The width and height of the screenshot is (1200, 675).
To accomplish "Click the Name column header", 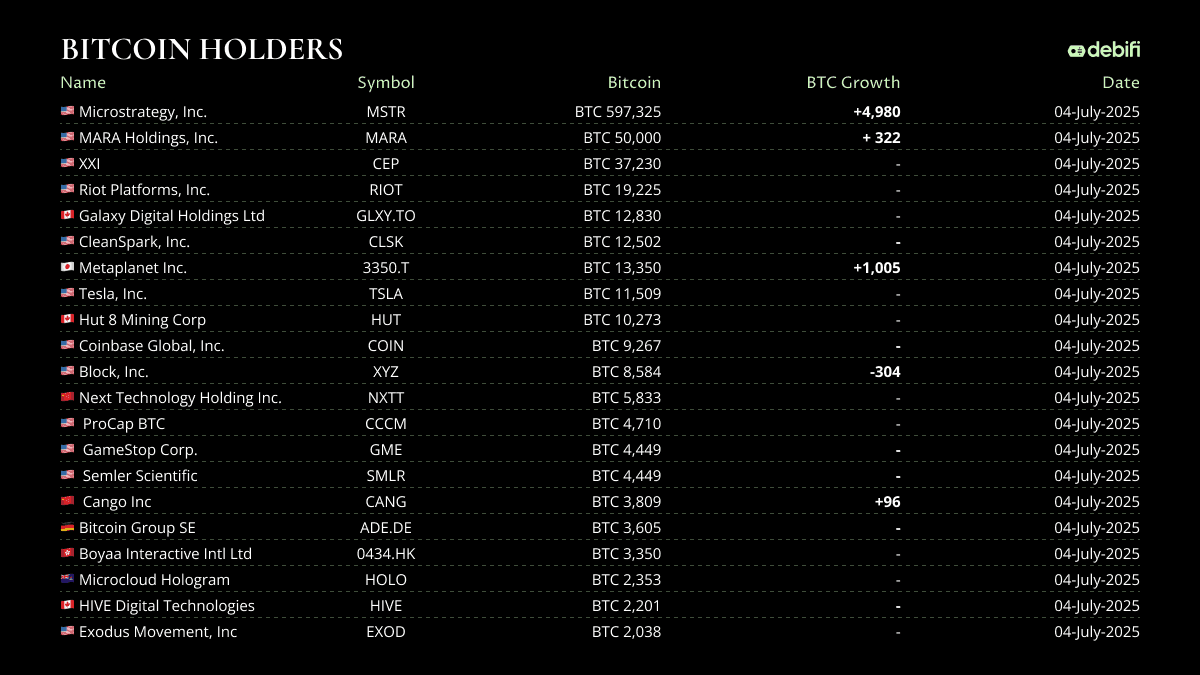I will [83, 83].
